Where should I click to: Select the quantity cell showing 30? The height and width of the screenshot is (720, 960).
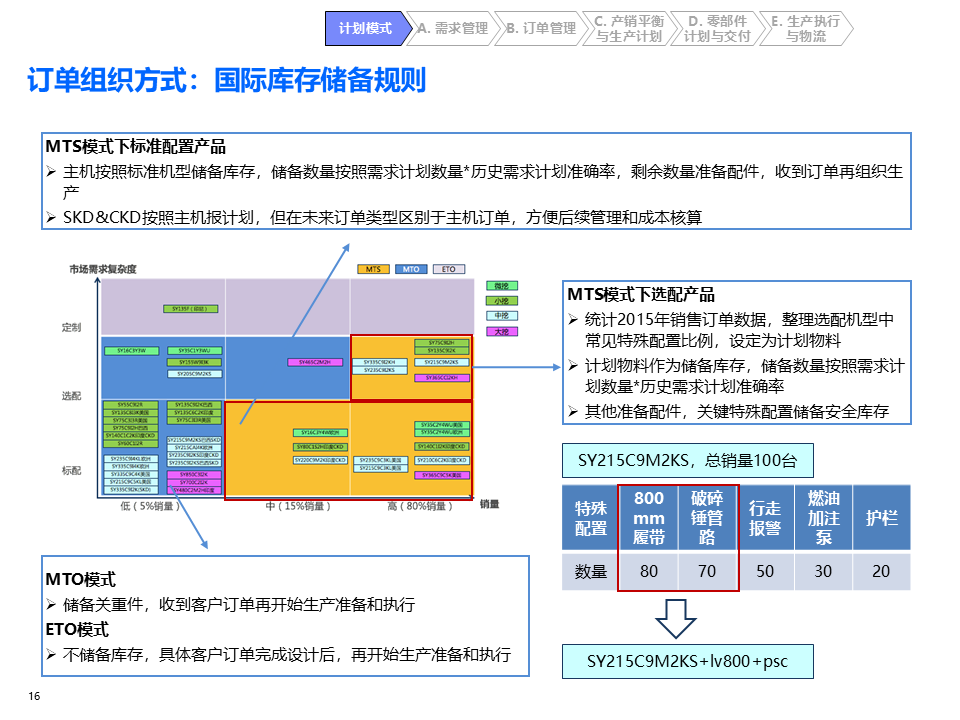pos(823,571)
